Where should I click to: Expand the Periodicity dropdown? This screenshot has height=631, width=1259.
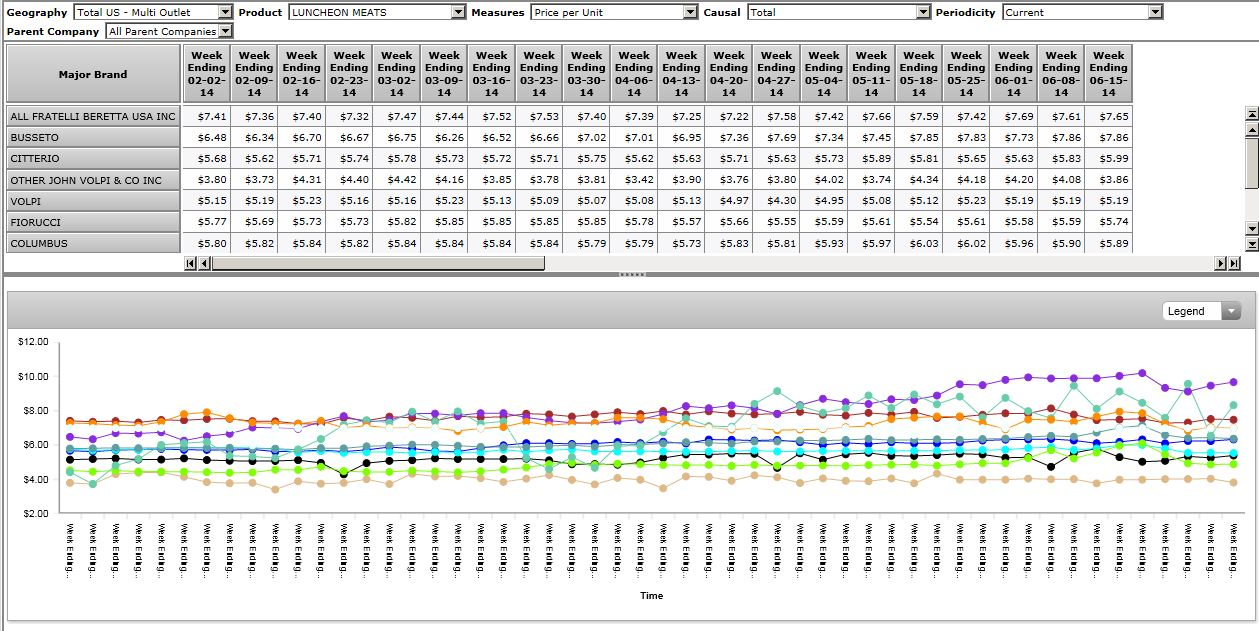point(1155,12)
